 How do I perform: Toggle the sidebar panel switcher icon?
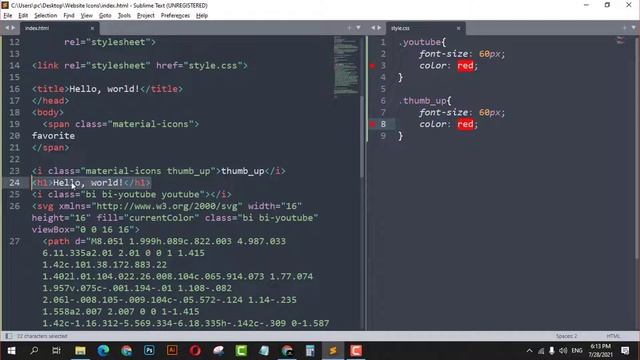tap(8, 336)
